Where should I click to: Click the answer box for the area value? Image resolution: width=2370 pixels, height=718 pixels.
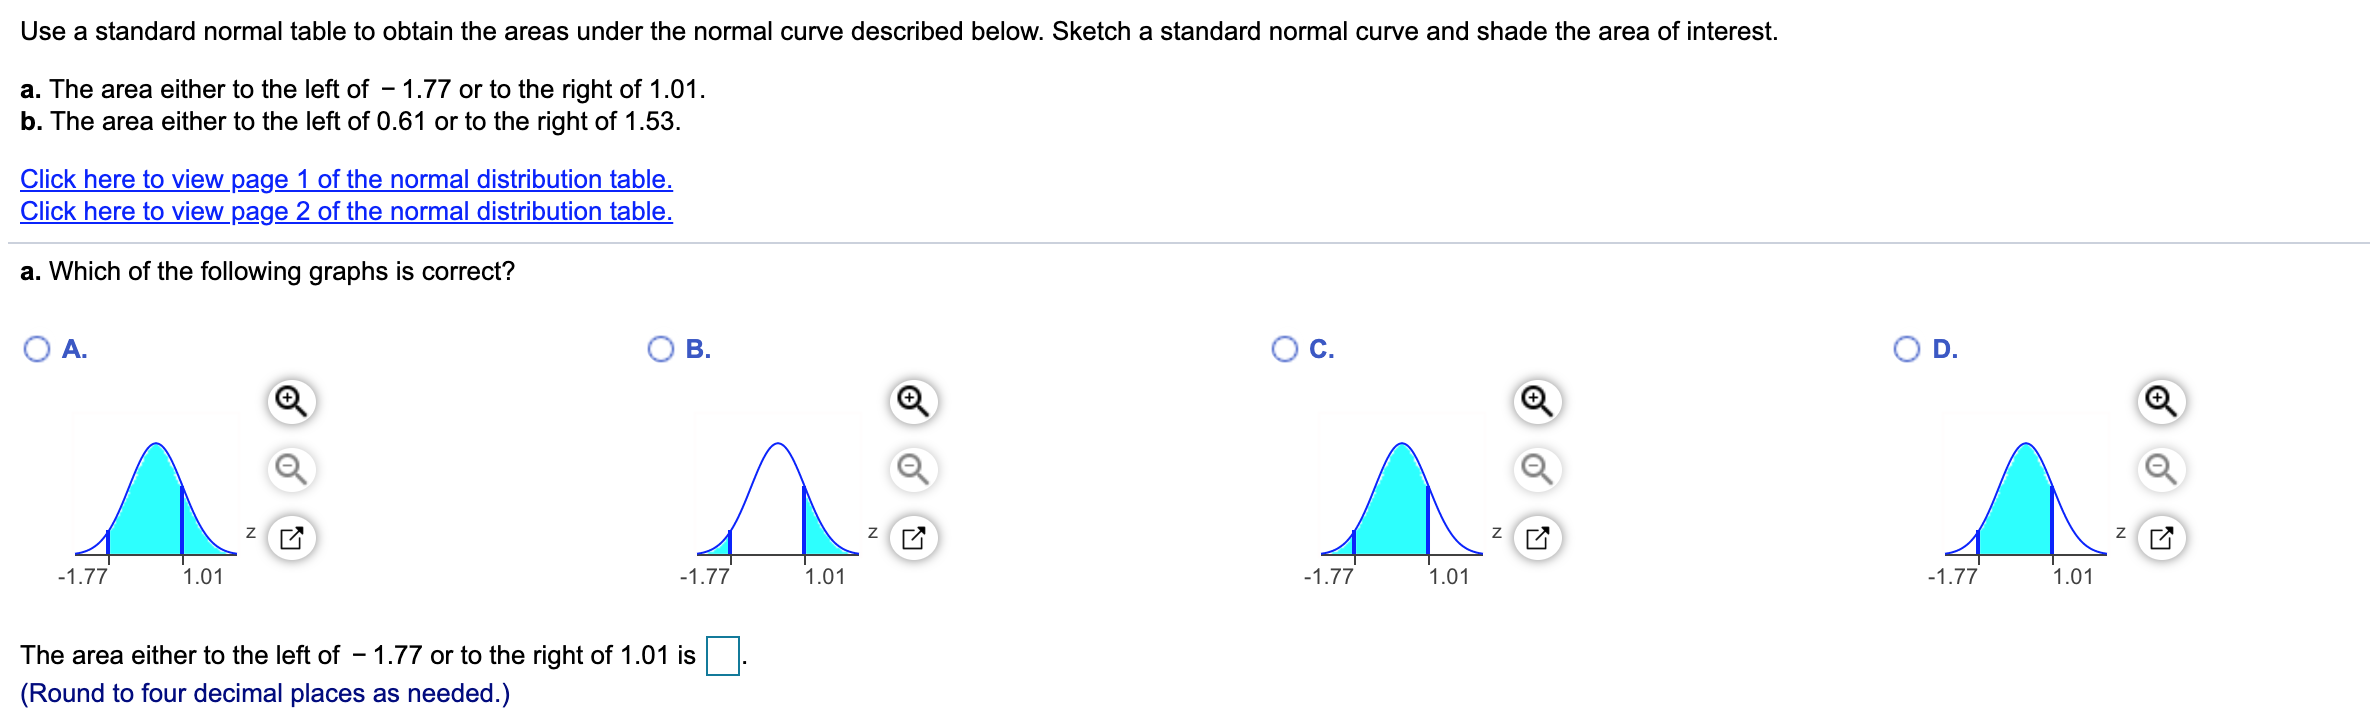pyautogui.click(x=723, y=654)
